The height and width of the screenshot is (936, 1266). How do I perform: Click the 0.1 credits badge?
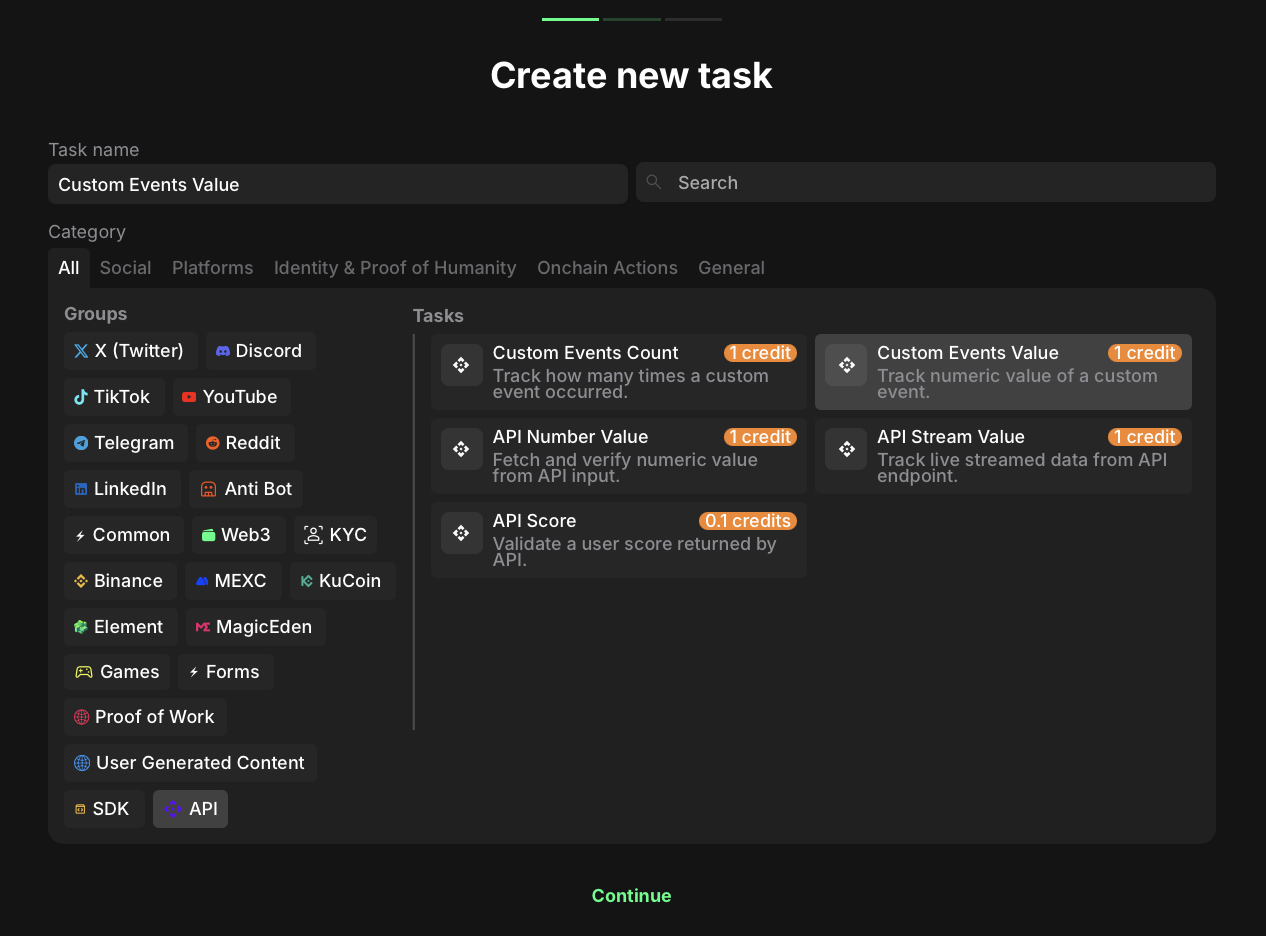(x=748, y=521)
